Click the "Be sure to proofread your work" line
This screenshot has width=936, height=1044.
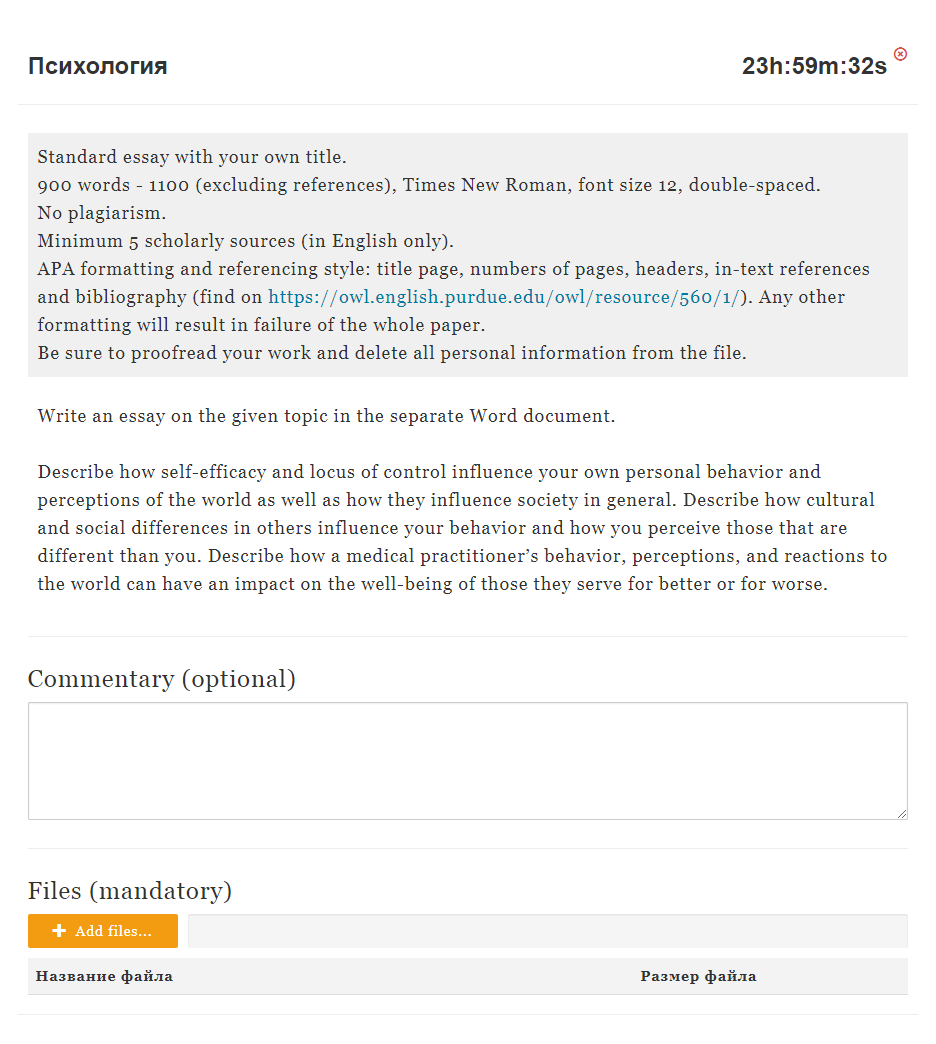tap(392, 353)
